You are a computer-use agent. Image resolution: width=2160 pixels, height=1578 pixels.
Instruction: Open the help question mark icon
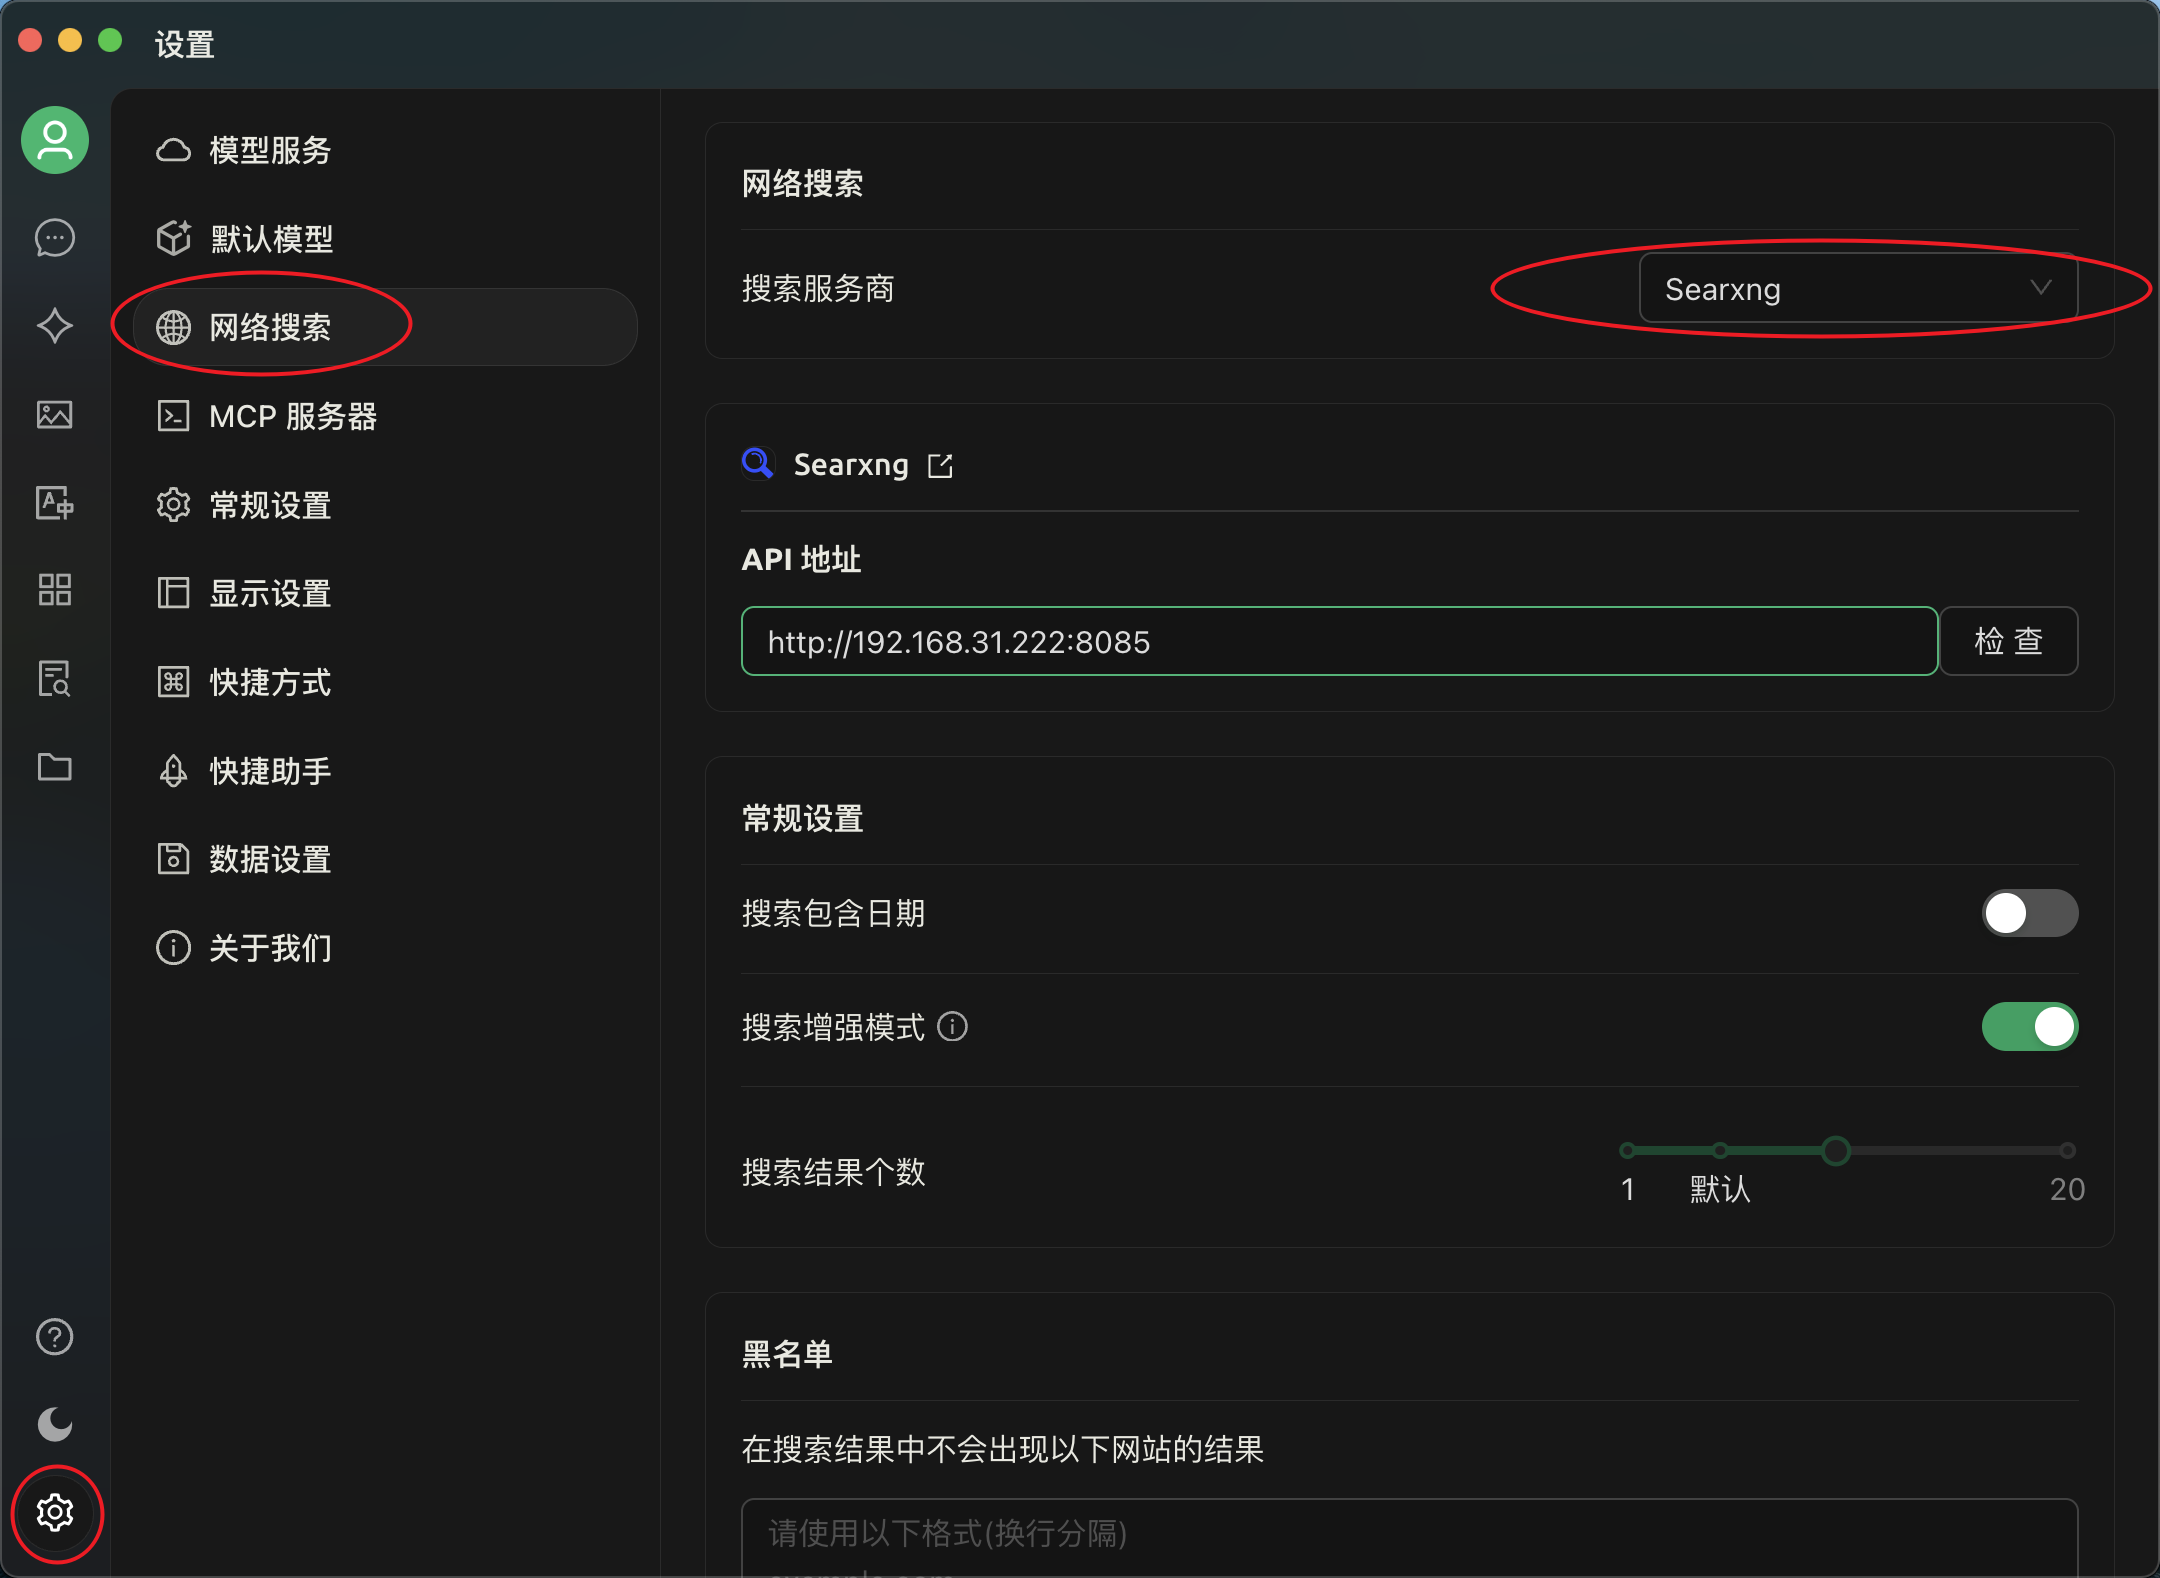[x=55, y=1337]
